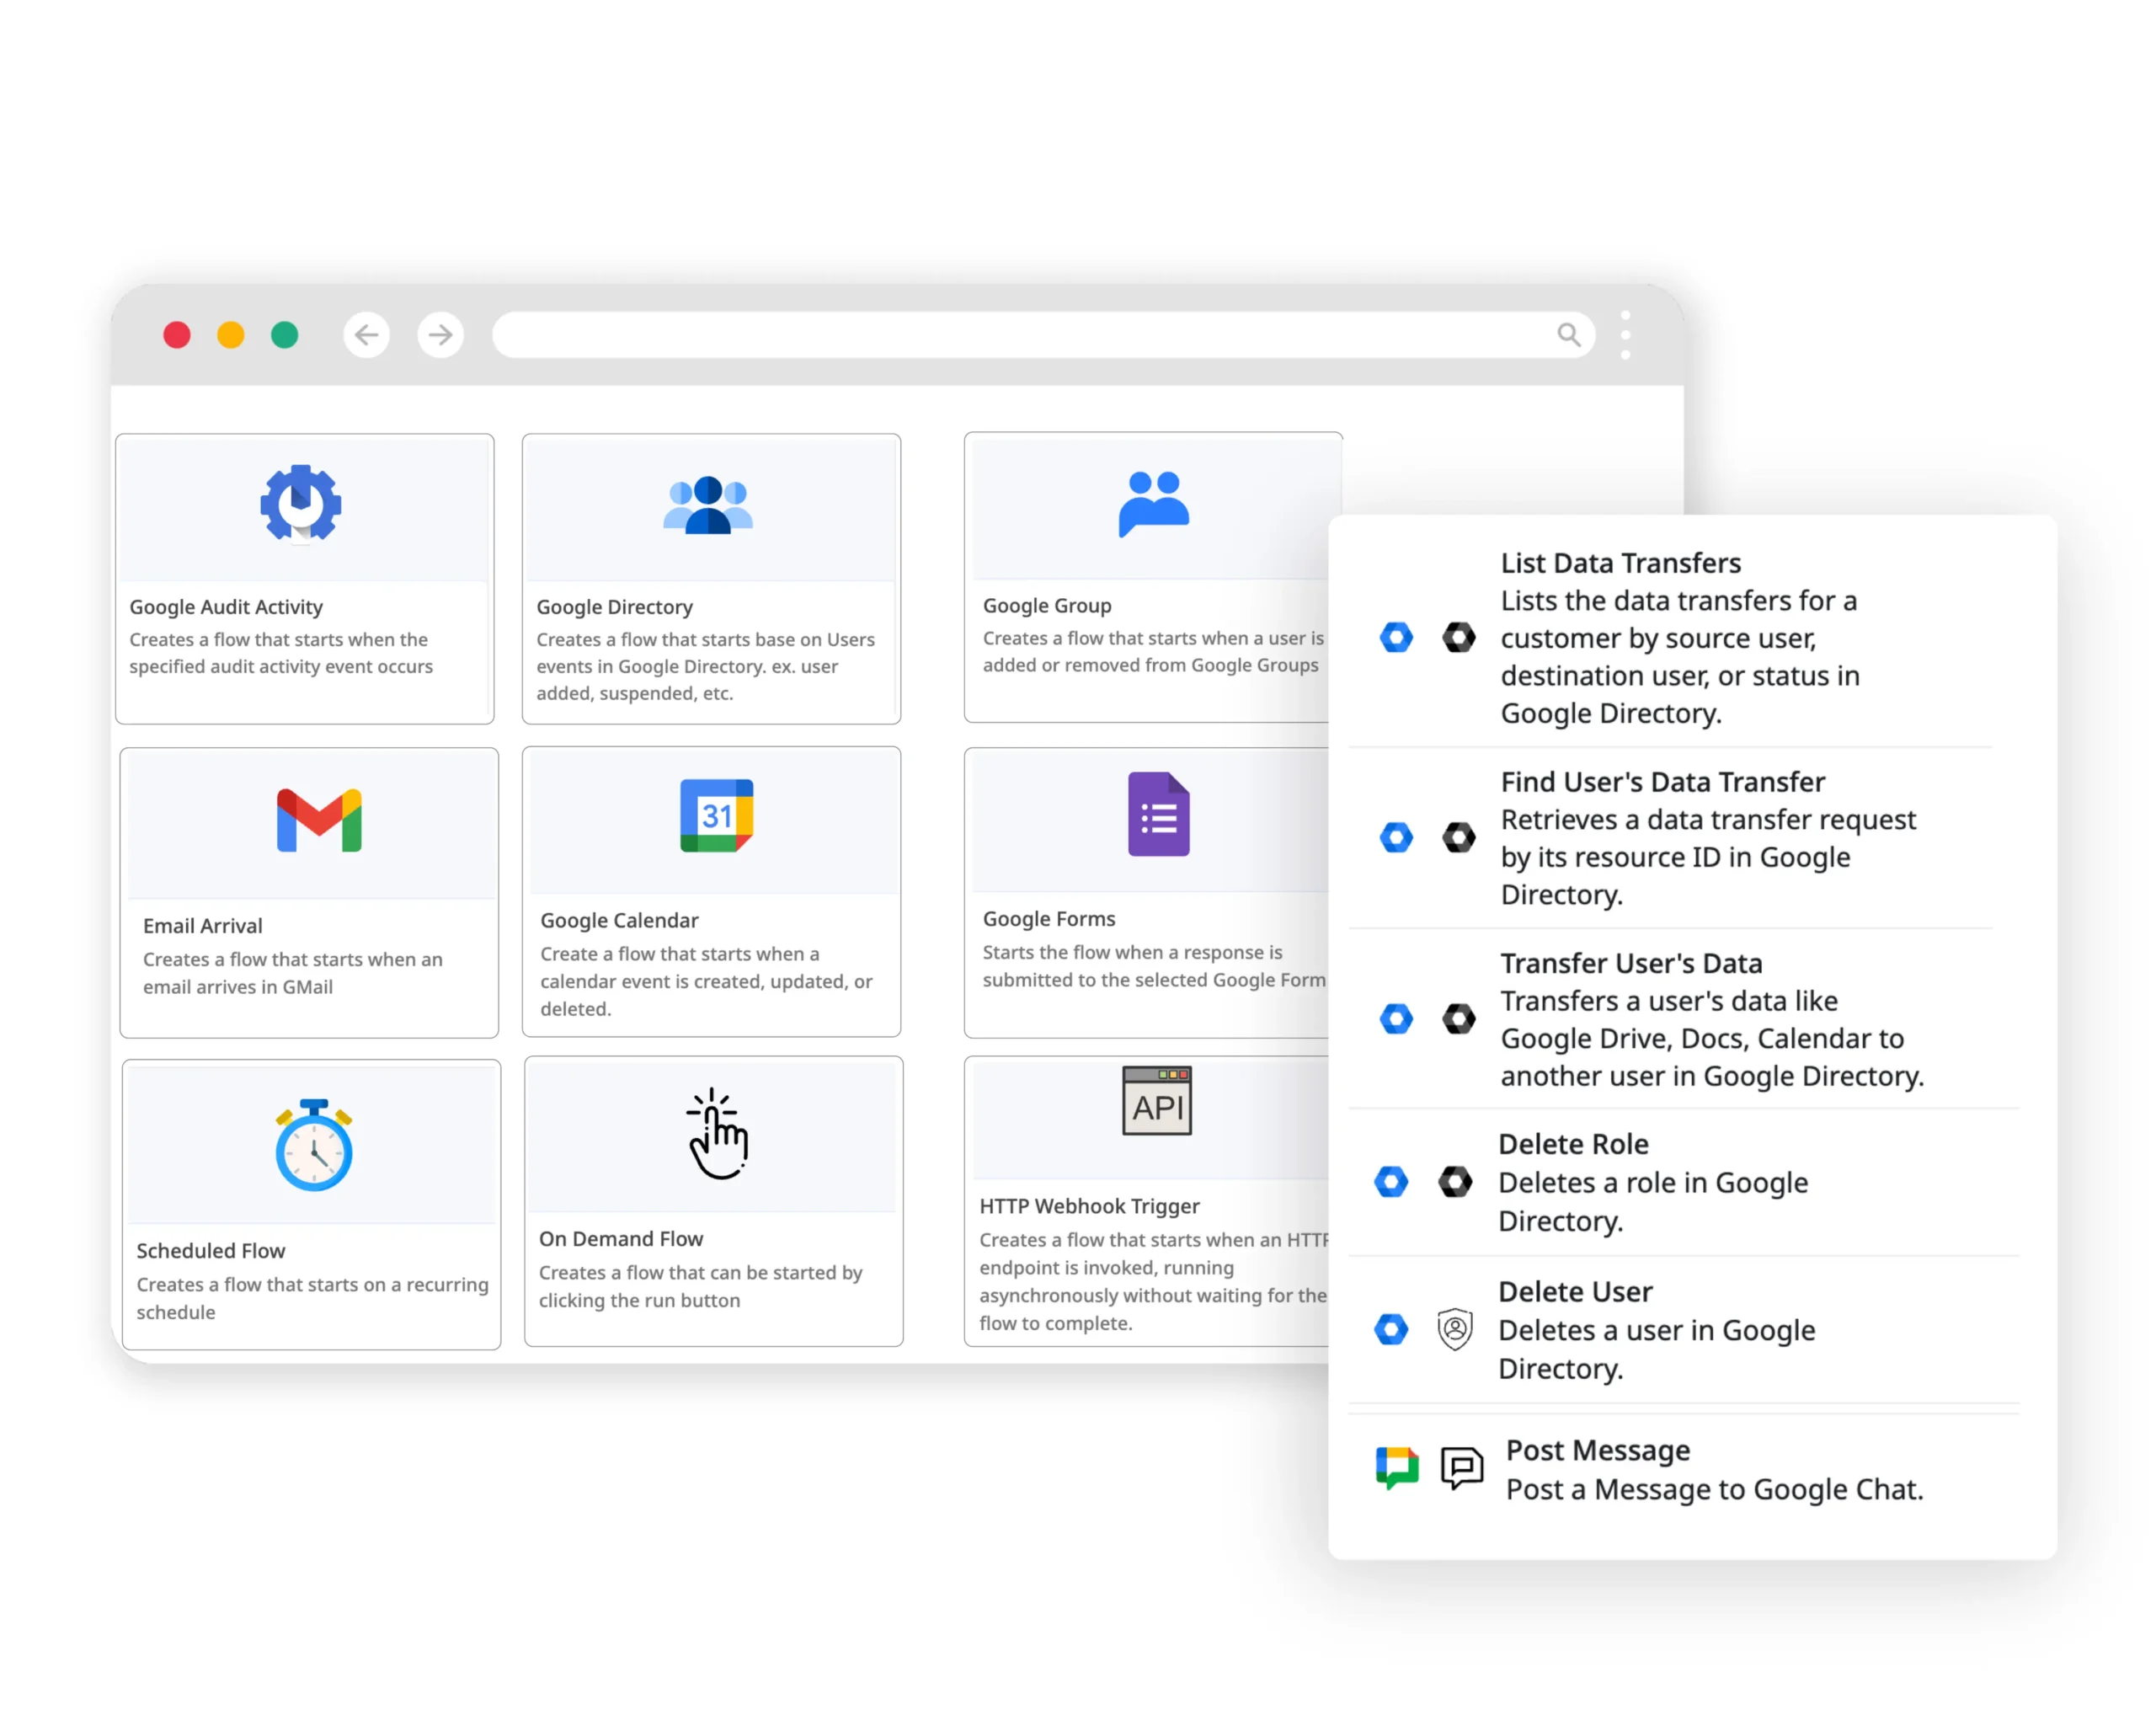The width and height of the screenshot is (2156, 1726).
Task: Select the List Data Transfers action
Action: tap(1620, 563)
